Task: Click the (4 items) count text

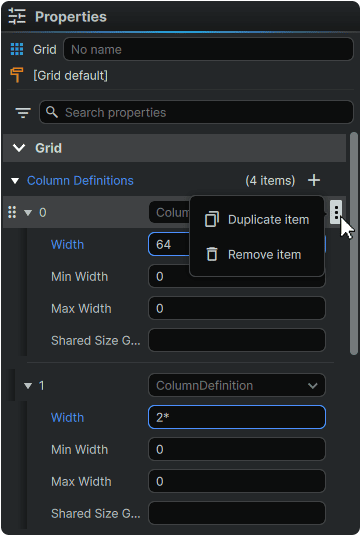Action: [270, 180]
